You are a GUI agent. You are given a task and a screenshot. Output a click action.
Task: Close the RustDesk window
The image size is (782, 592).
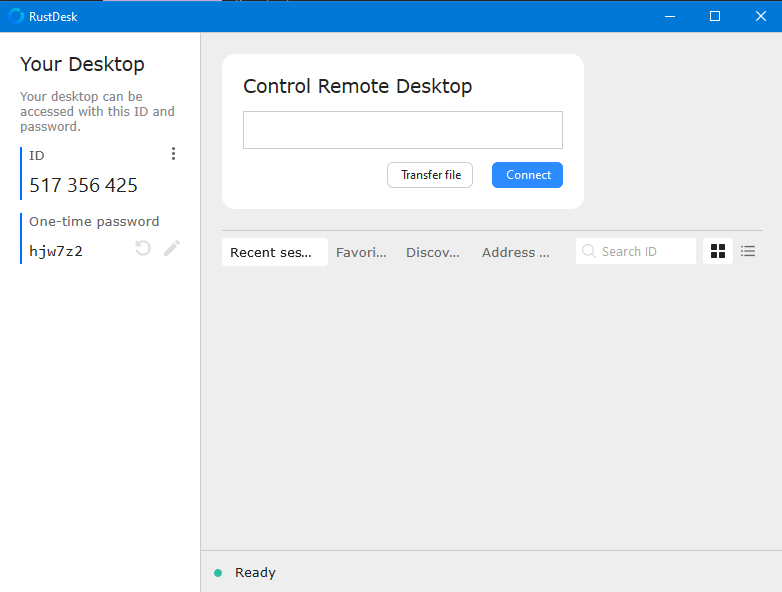coord(760,16)
